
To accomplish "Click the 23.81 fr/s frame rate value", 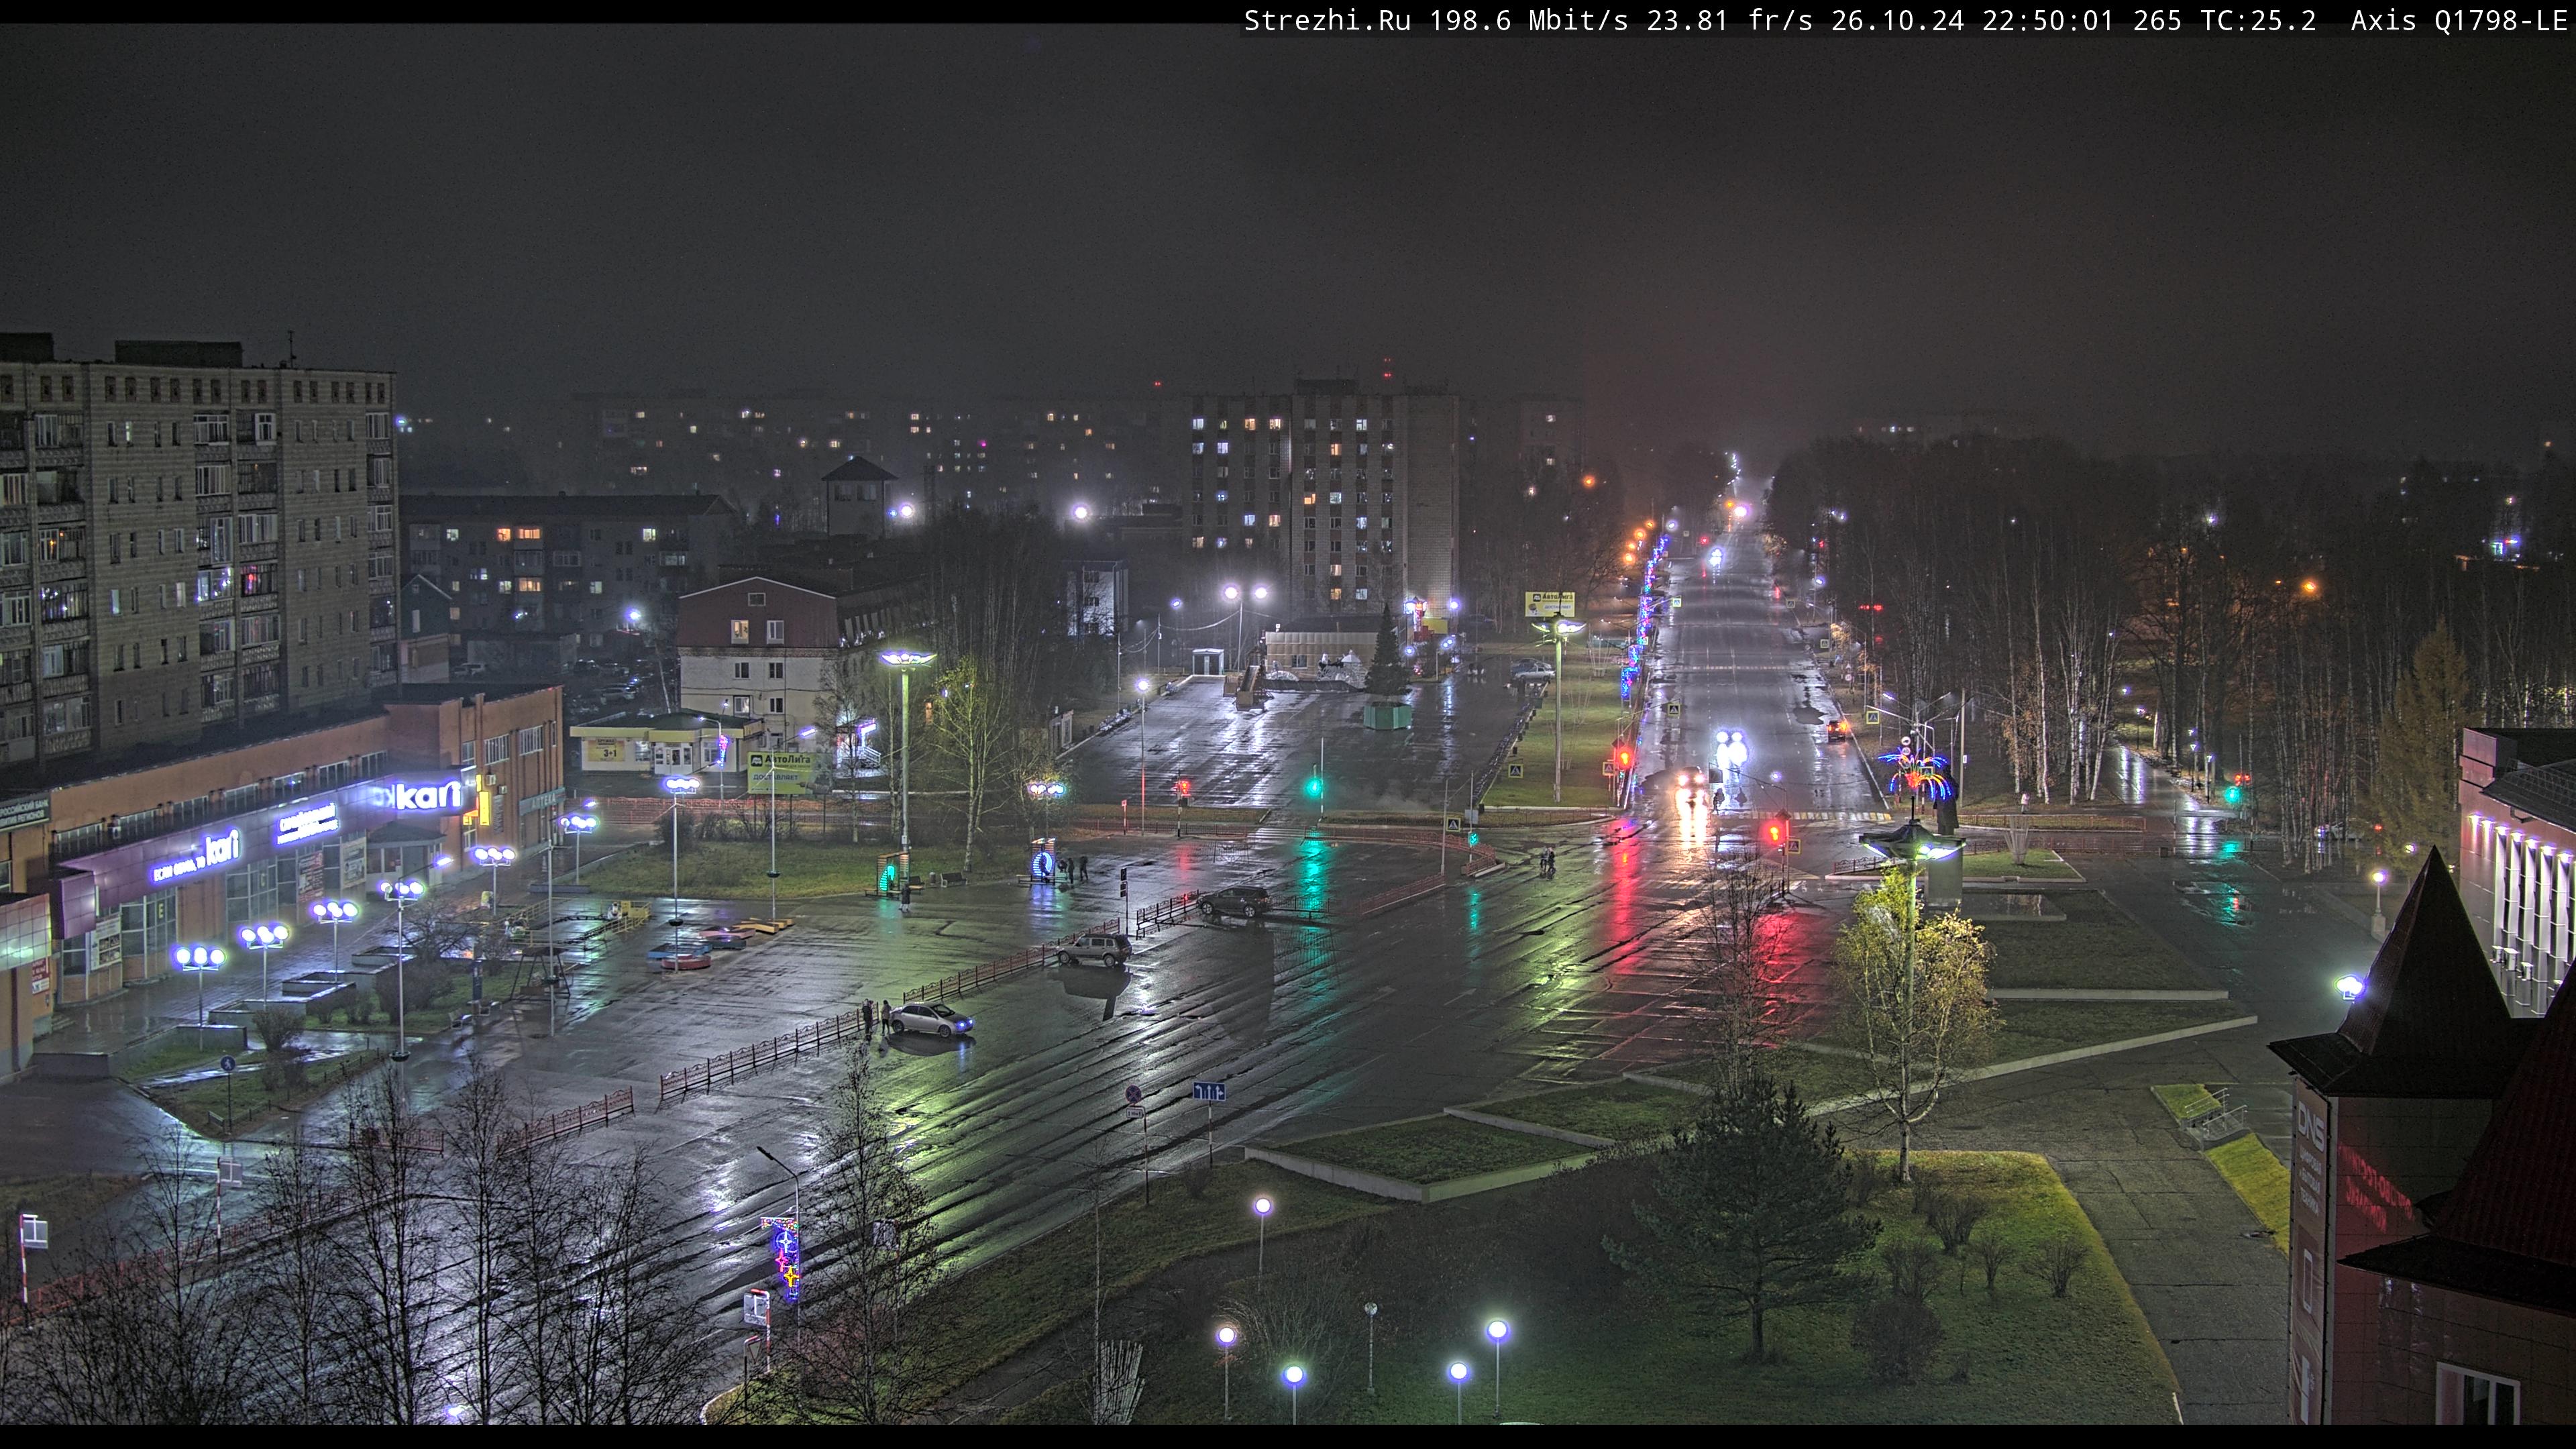I will [x=1729, y=21].
